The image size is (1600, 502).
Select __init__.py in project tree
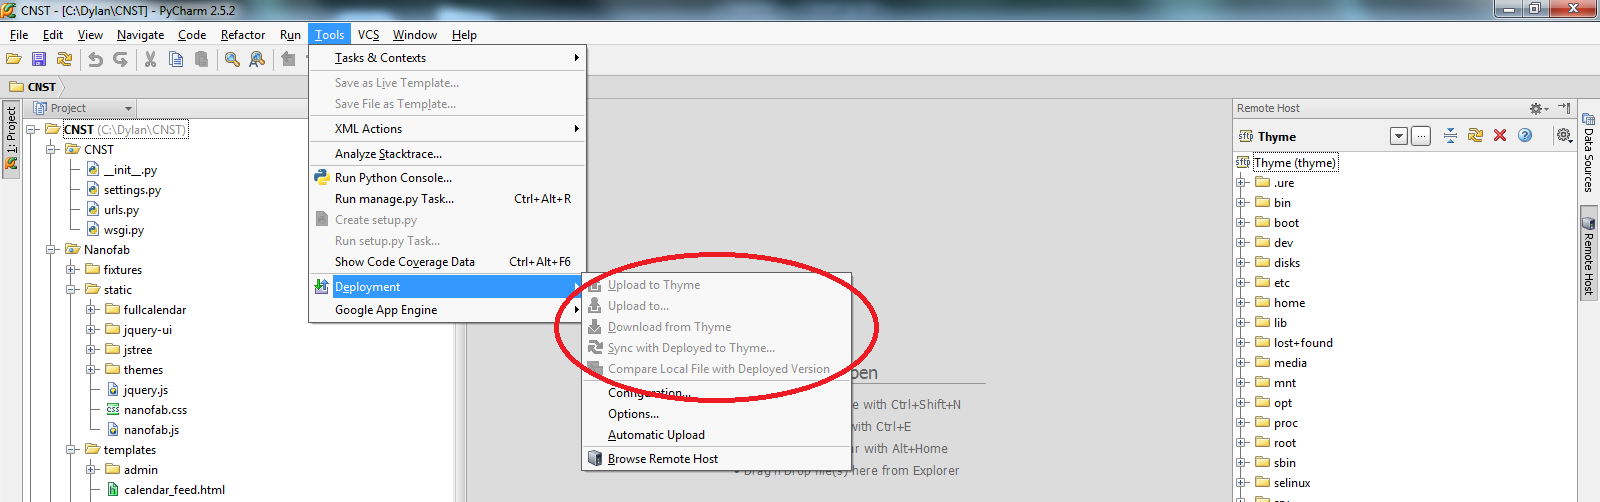click(130, 170)
